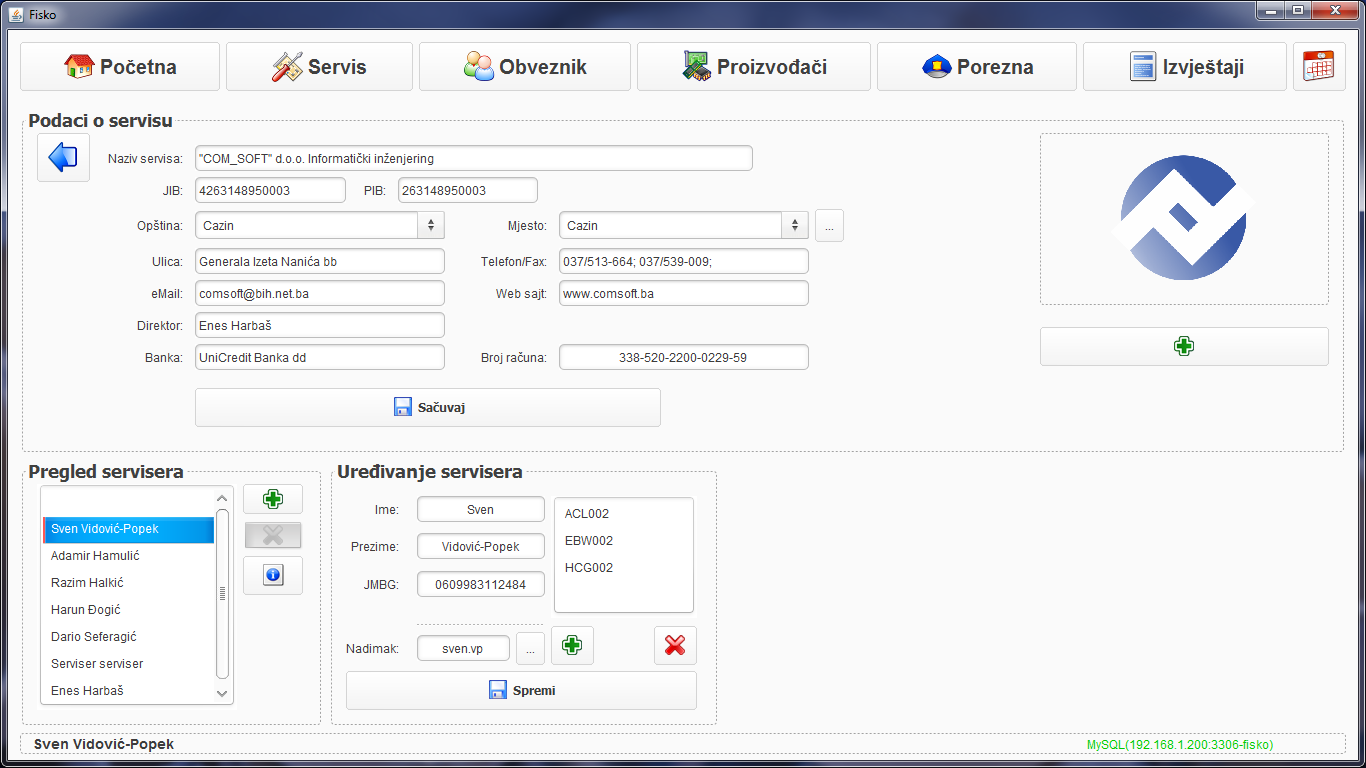Open the Početna home page

(x=120, y=67)
